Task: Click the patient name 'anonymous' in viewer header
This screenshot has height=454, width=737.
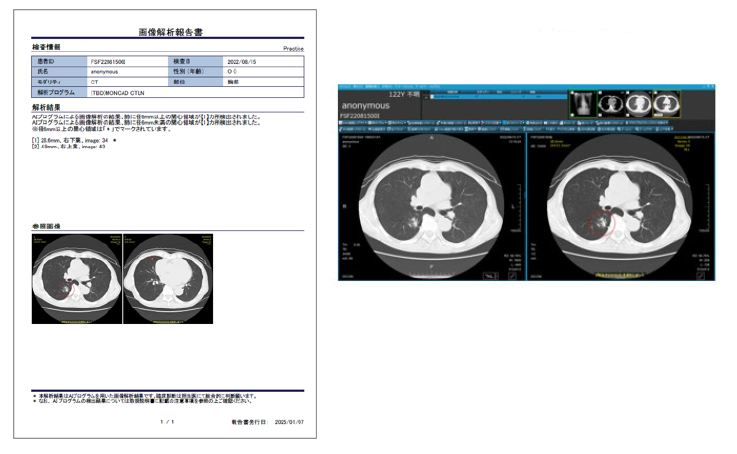Action: click(363, 105)
